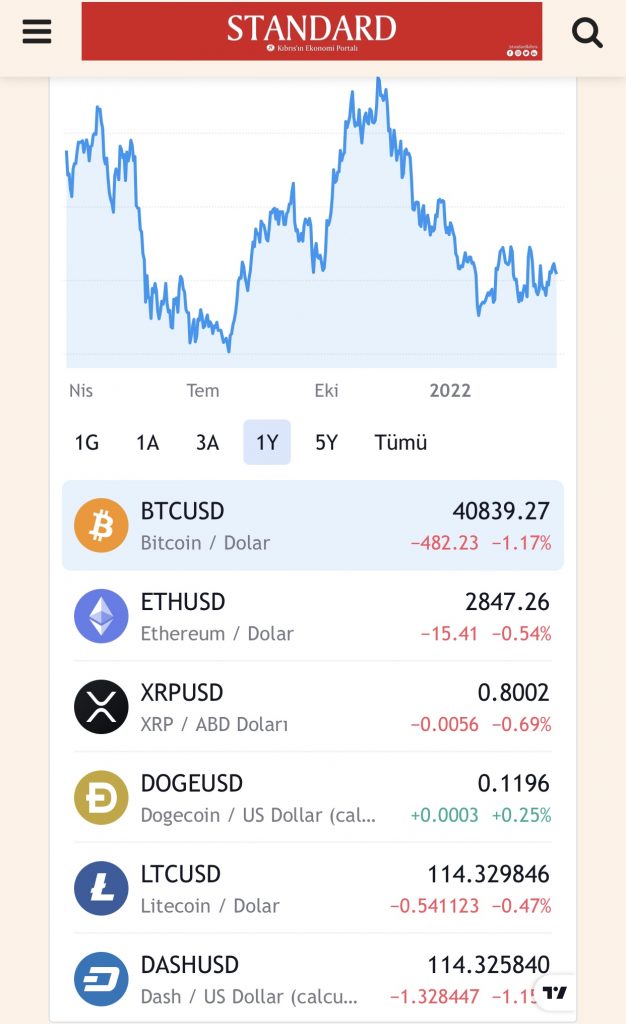The image size is (626, 1024).
Task: Click the Dogecoin logo icon
Action: click(101, 798)
